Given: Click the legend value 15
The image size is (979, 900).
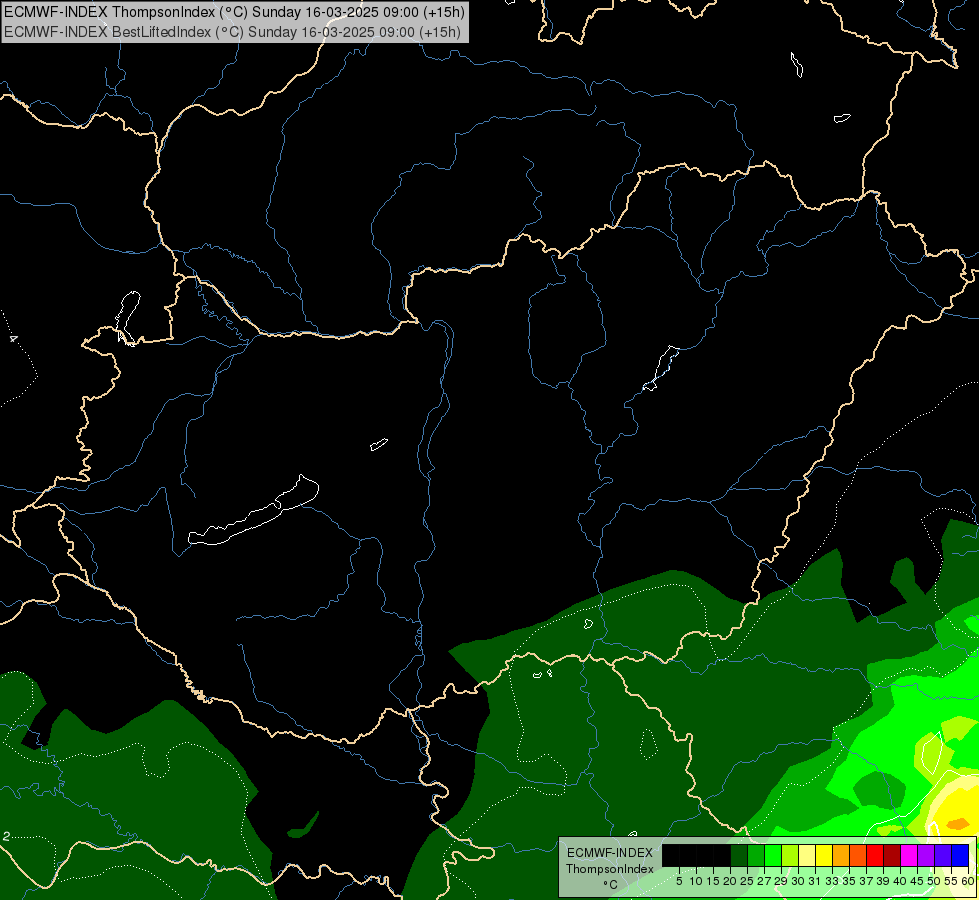Looking at the screenshot, I should (712, 881).
